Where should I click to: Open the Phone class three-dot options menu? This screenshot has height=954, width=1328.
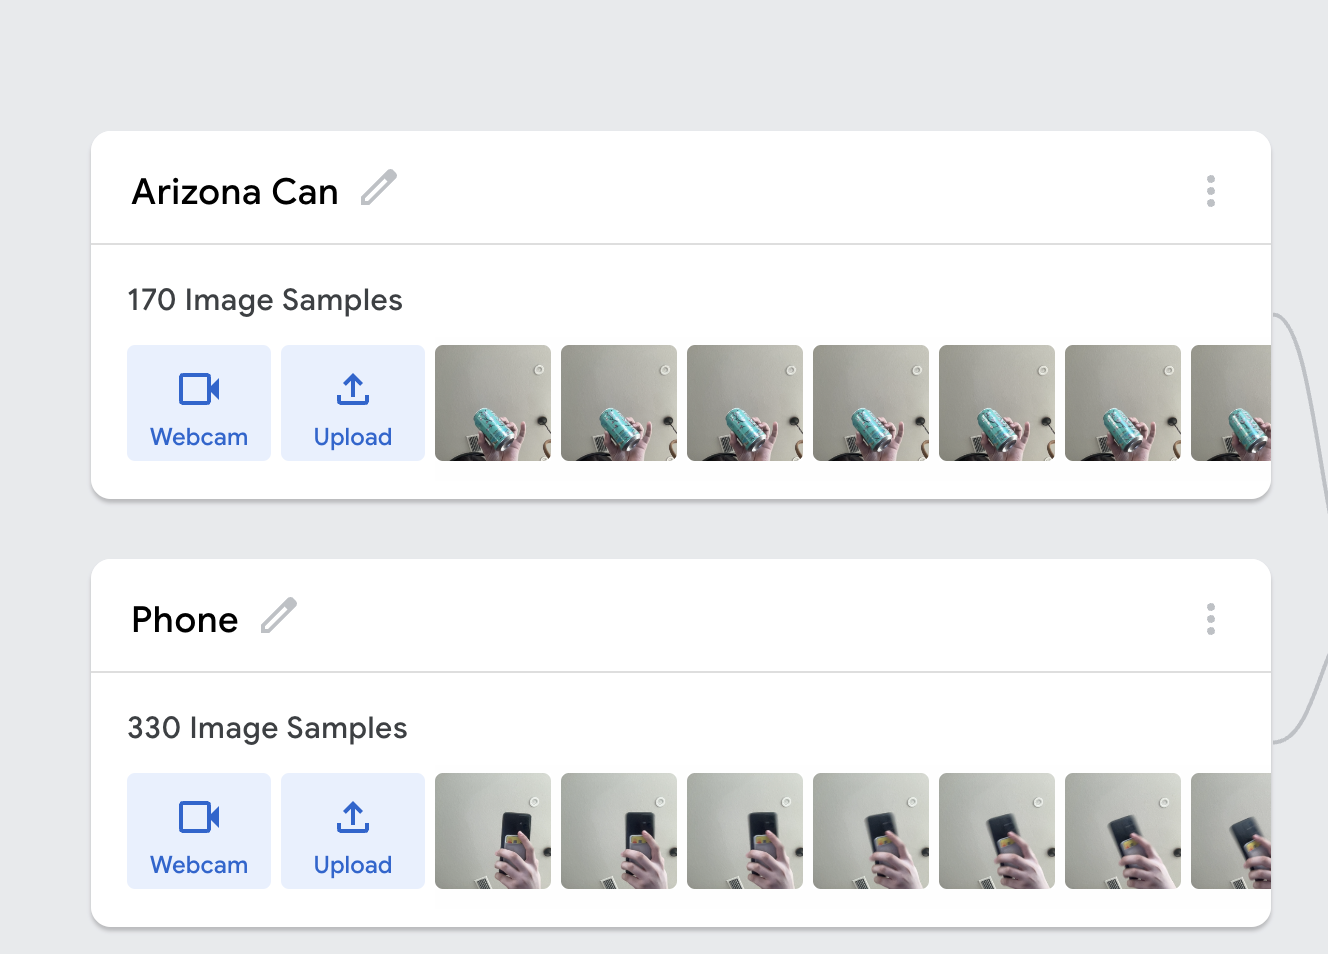pos(1211,619)
